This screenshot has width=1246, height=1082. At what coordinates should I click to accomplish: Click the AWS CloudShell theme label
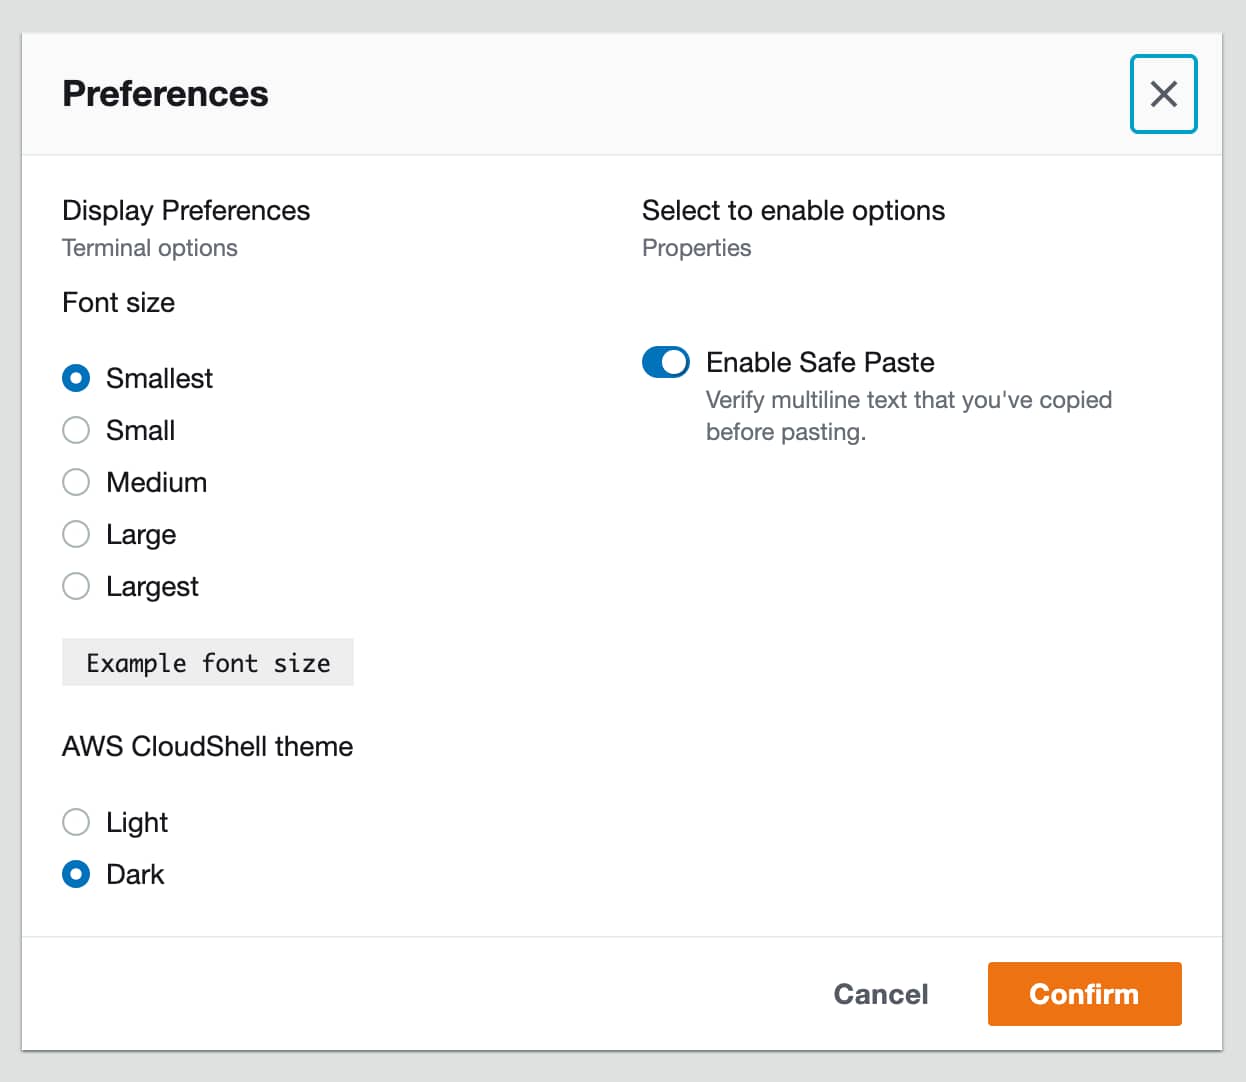point(207,746)
